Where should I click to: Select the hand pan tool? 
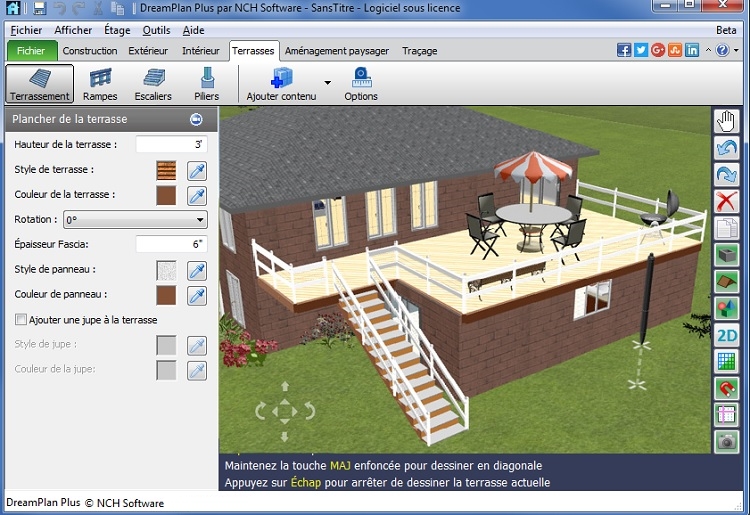(x=727, y=121)
